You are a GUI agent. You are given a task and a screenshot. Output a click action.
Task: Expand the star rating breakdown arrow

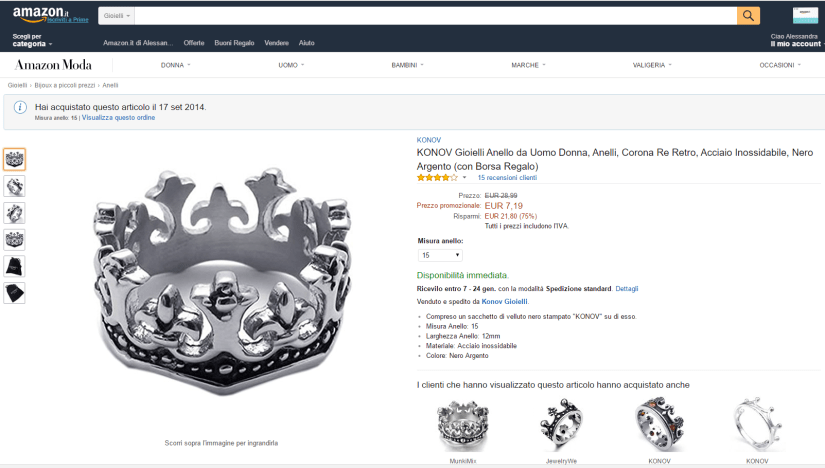tap(465, 178)
